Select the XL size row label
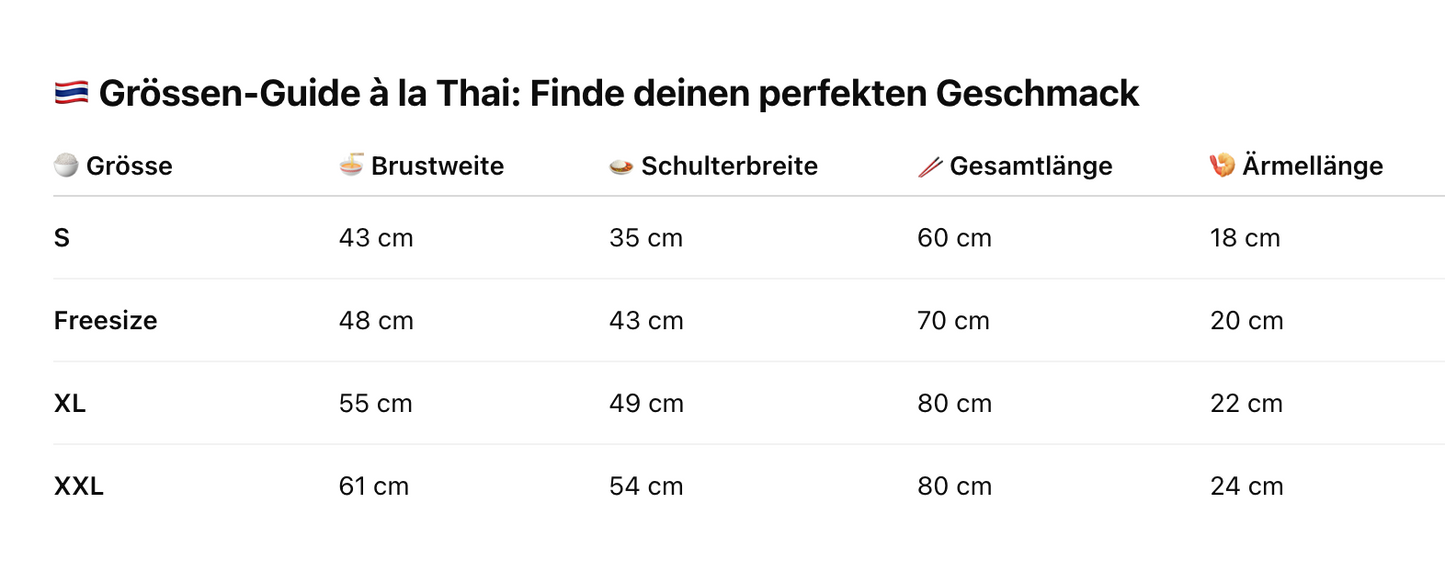1445x572 pixels. coord(70,404)
